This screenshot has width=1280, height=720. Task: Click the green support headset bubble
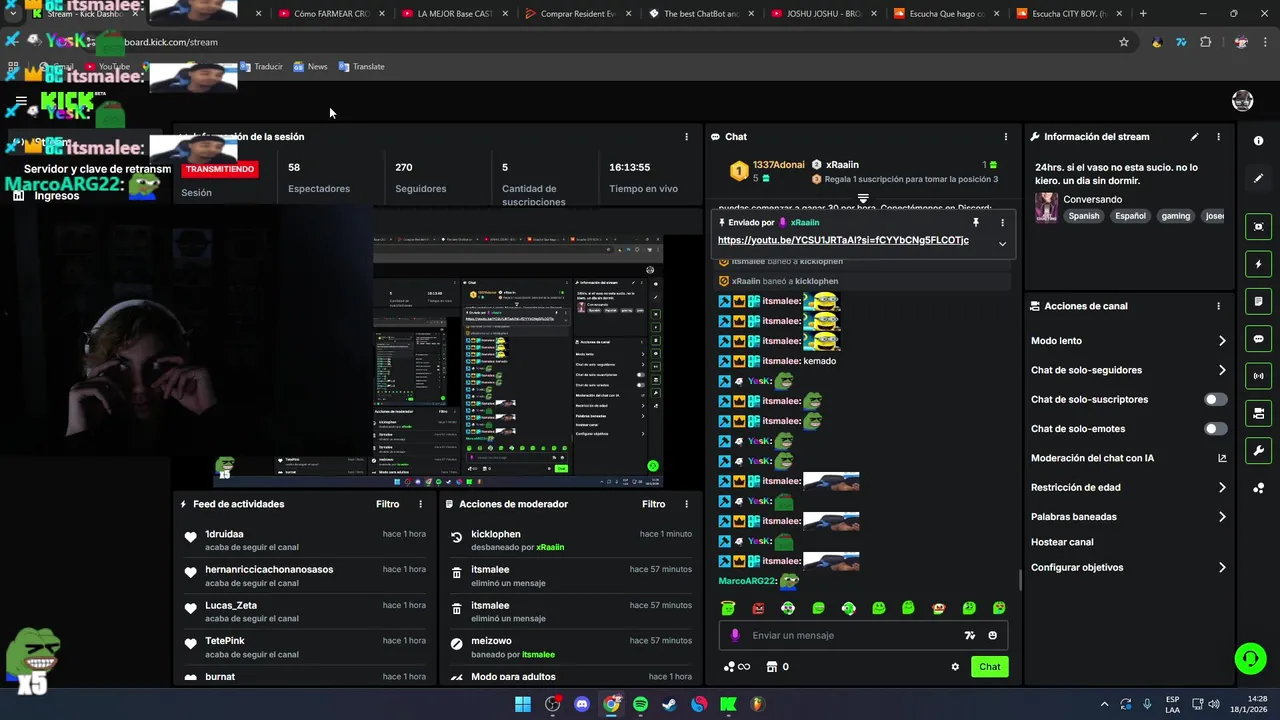(x=1250, y=658)
